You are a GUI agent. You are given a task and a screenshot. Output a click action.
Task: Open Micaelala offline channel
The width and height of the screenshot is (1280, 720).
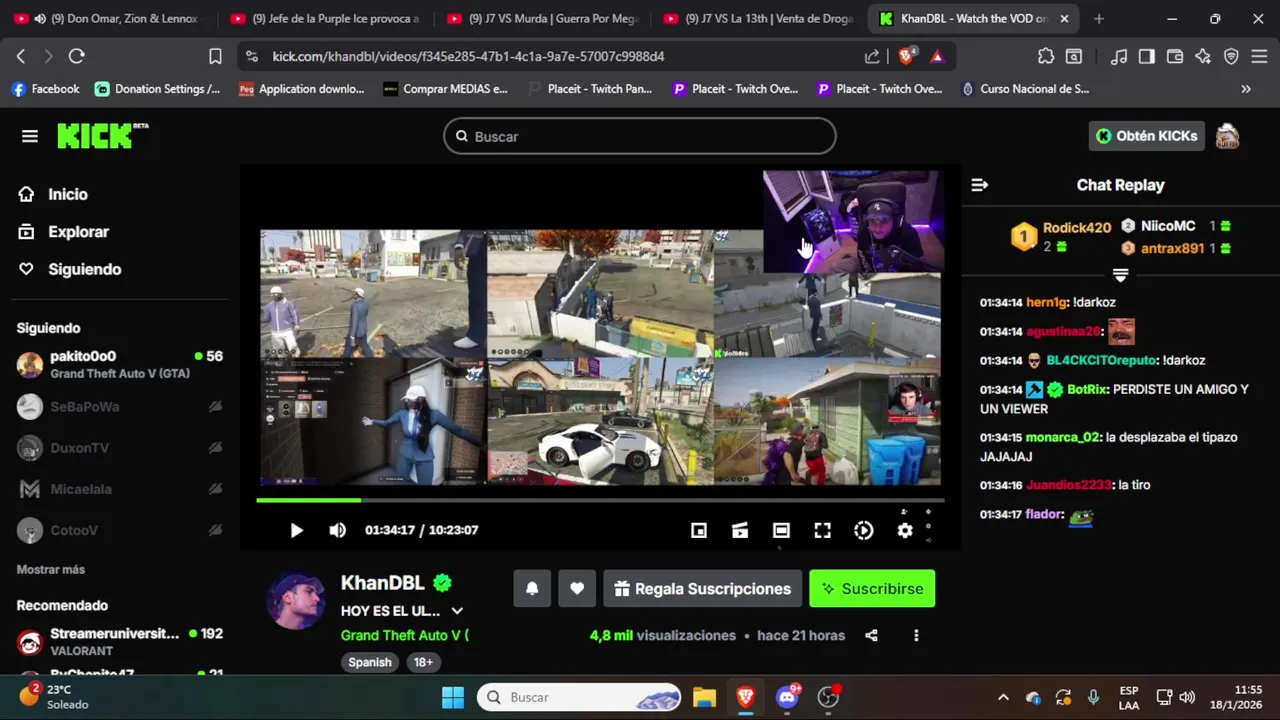120,489
